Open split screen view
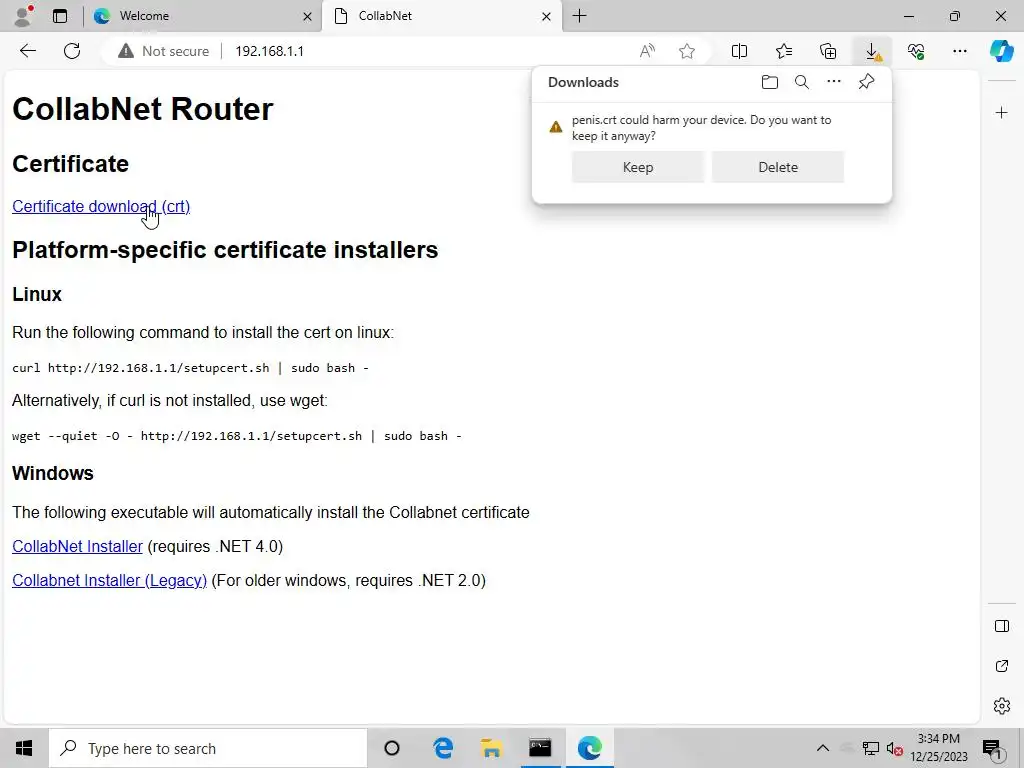Viewport: 1024px width, 768px height. pos(739,51)
